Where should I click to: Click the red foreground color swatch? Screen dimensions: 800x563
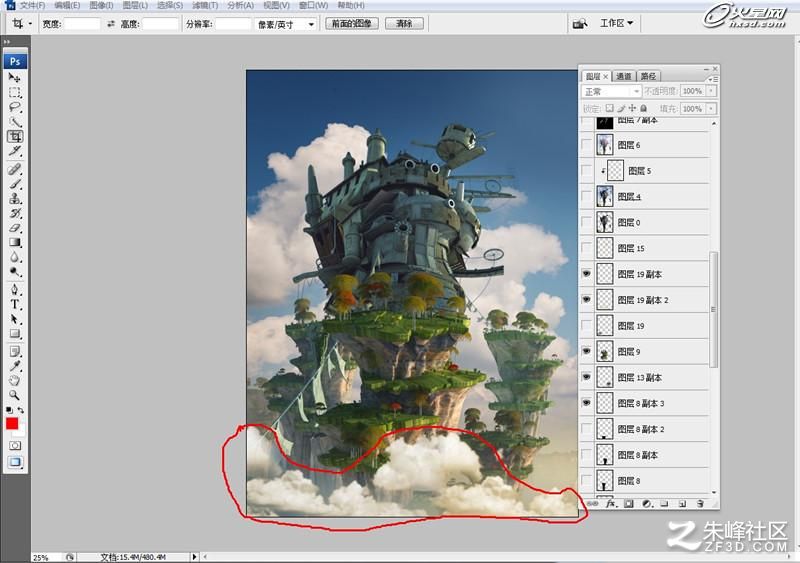coord(12,424)
